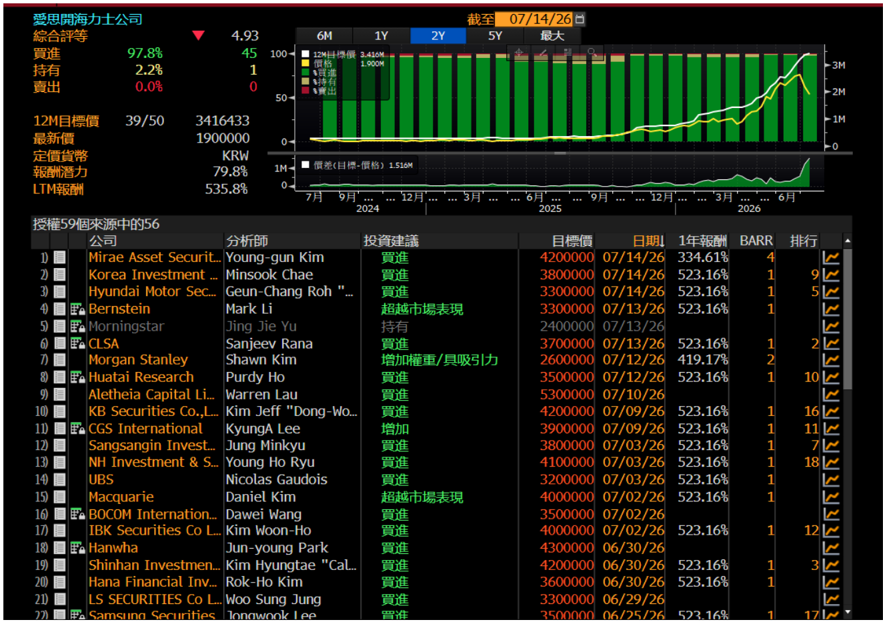
Task: Sort the table by 日期 column header
Action: coord(648,241)
